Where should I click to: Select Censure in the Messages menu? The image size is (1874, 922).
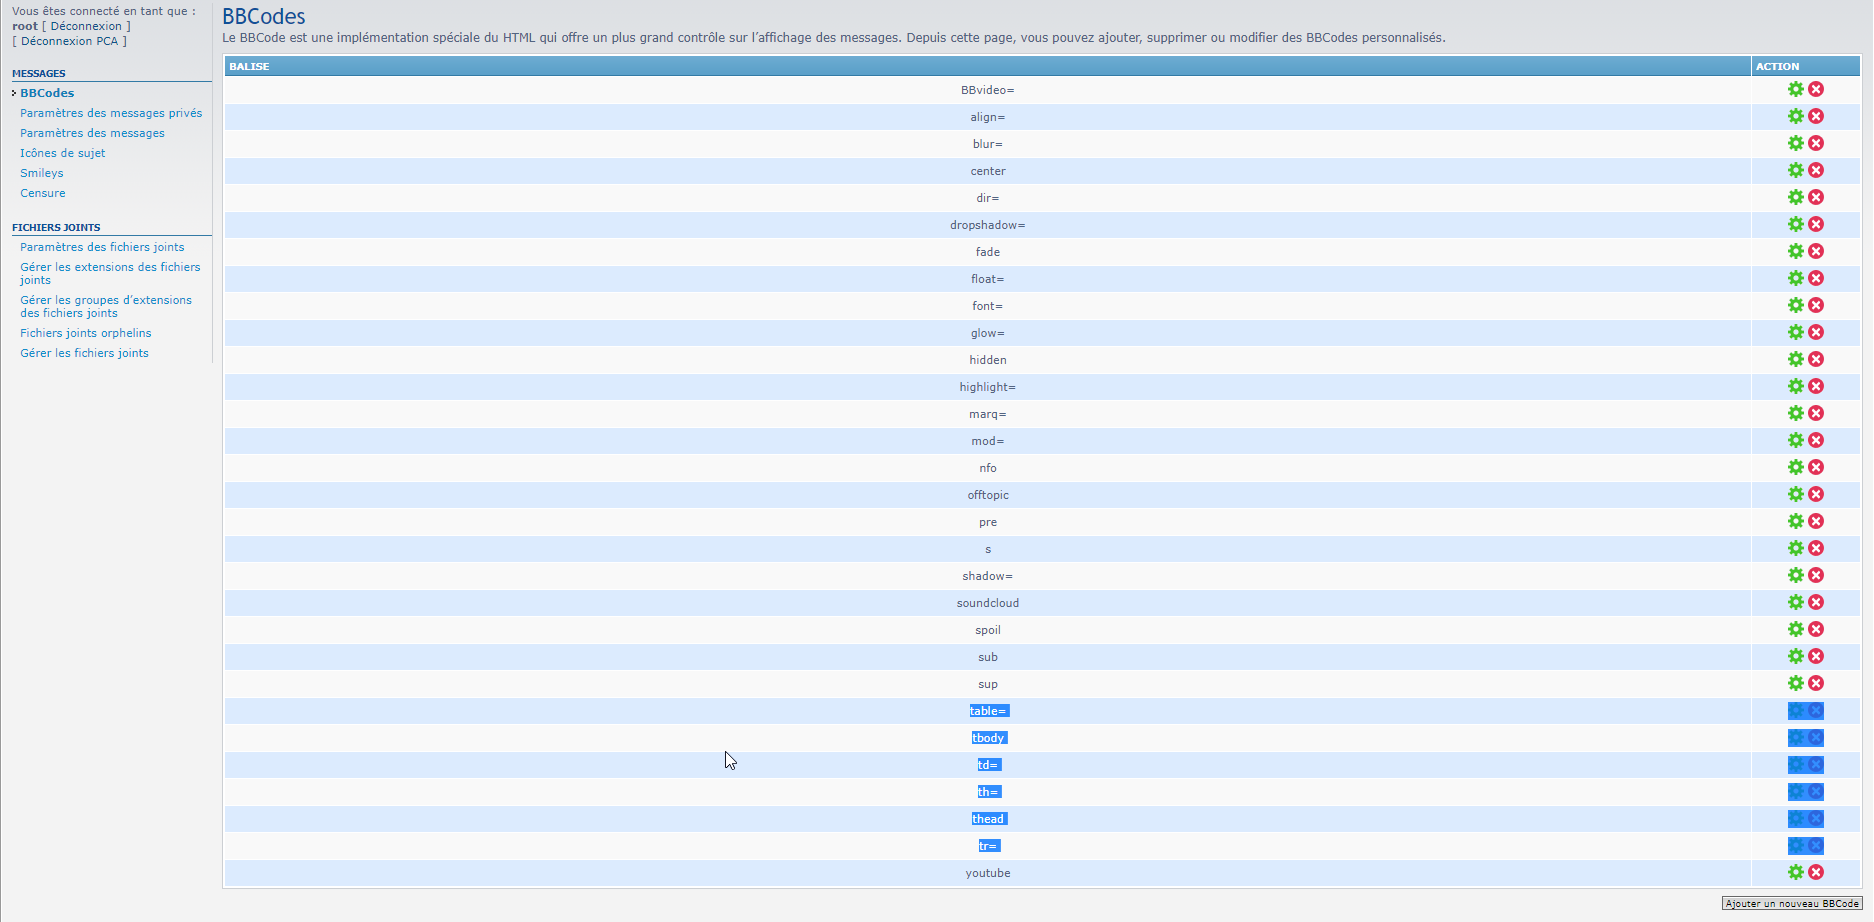43,193
